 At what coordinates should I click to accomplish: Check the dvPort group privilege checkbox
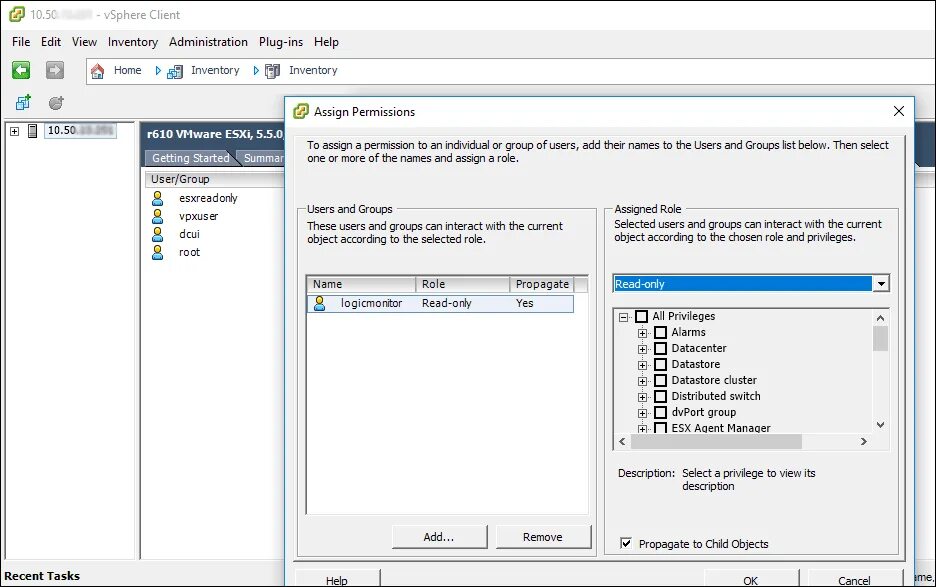coord(661,413)
